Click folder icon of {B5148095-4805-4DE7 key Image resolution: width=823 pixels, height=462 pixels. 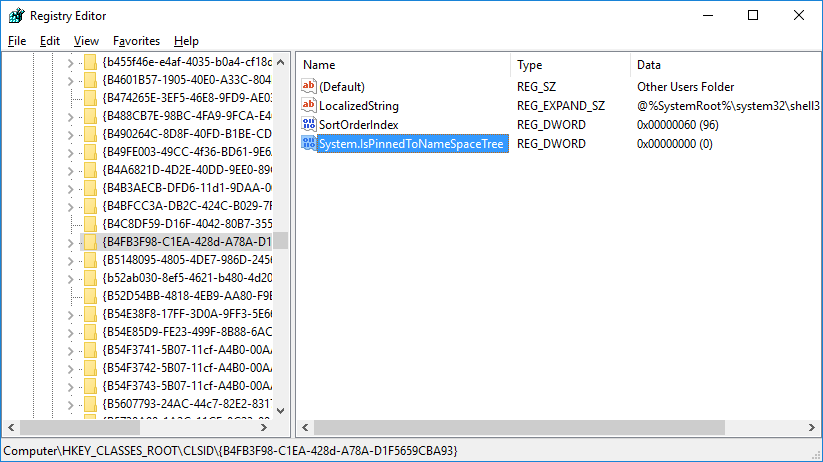pyautogui.click(x=90, y=260)
